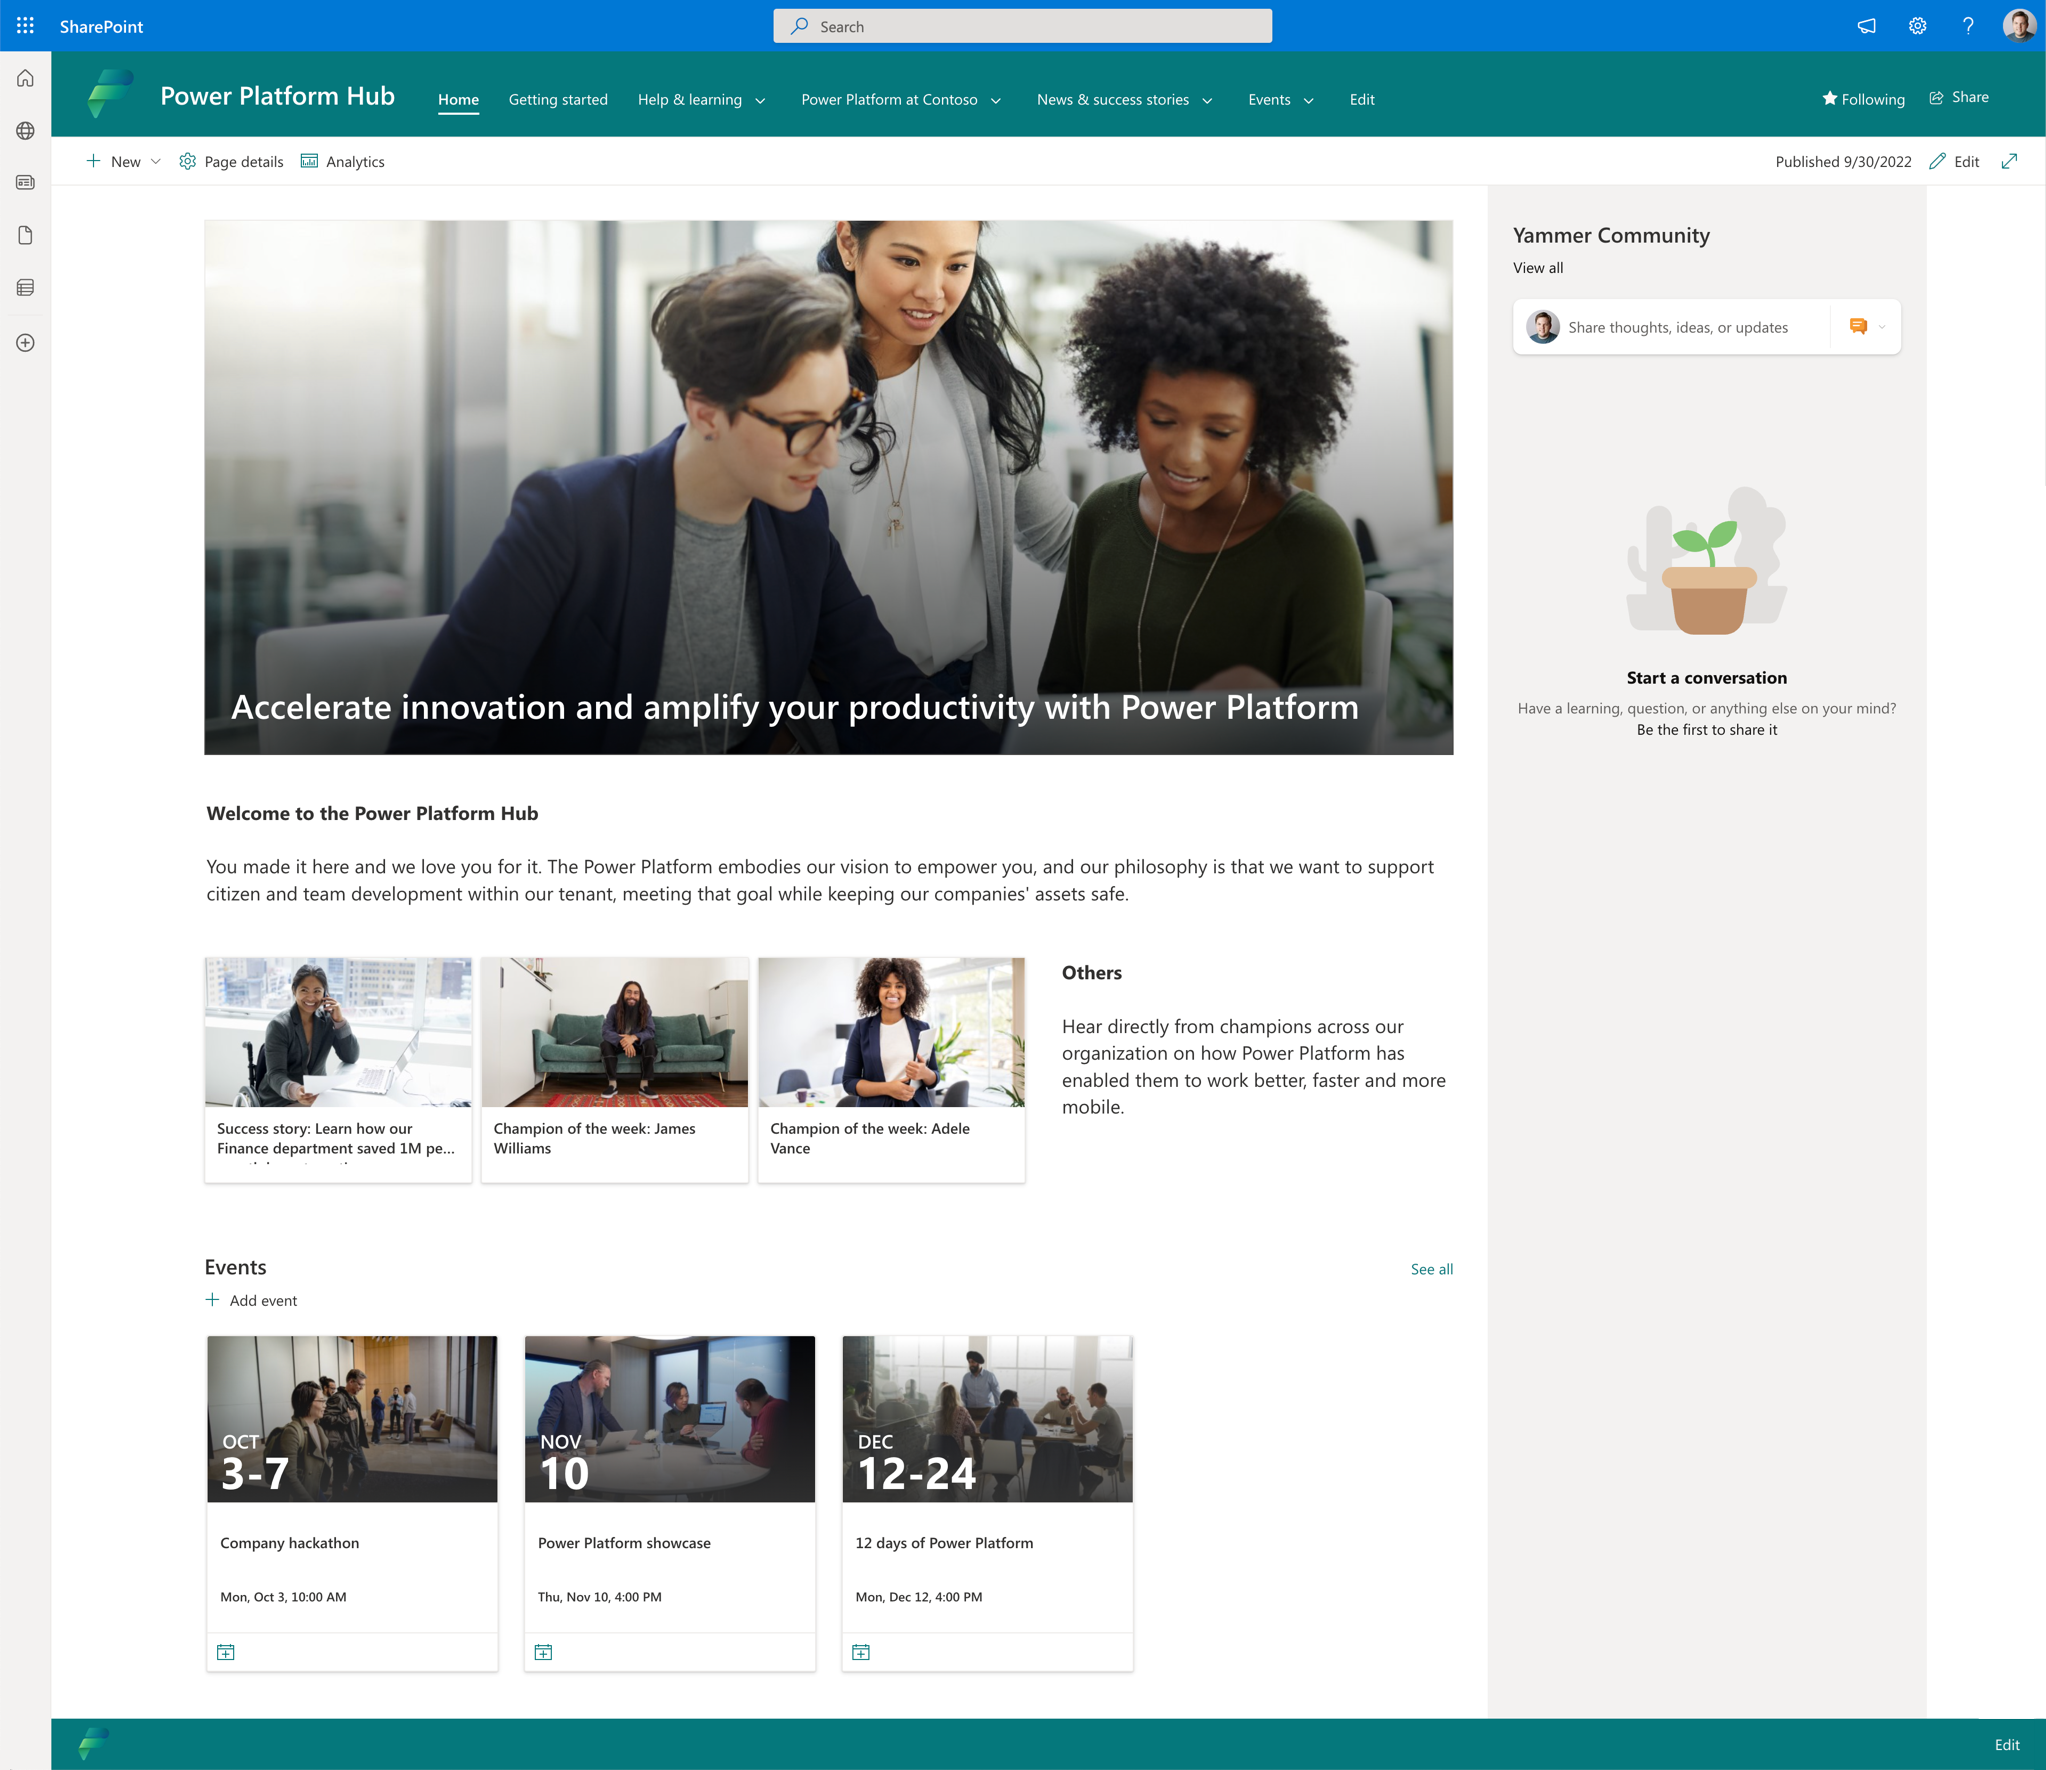Select the Getting started tab
The width and height of the screenshot is (2046, 1770).
click(x=557, y=97)
